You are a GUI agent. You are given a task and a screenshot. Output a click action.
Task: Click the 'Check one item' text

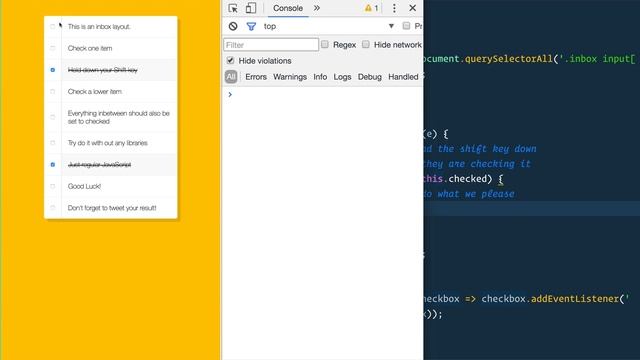(x=90, y=48)
